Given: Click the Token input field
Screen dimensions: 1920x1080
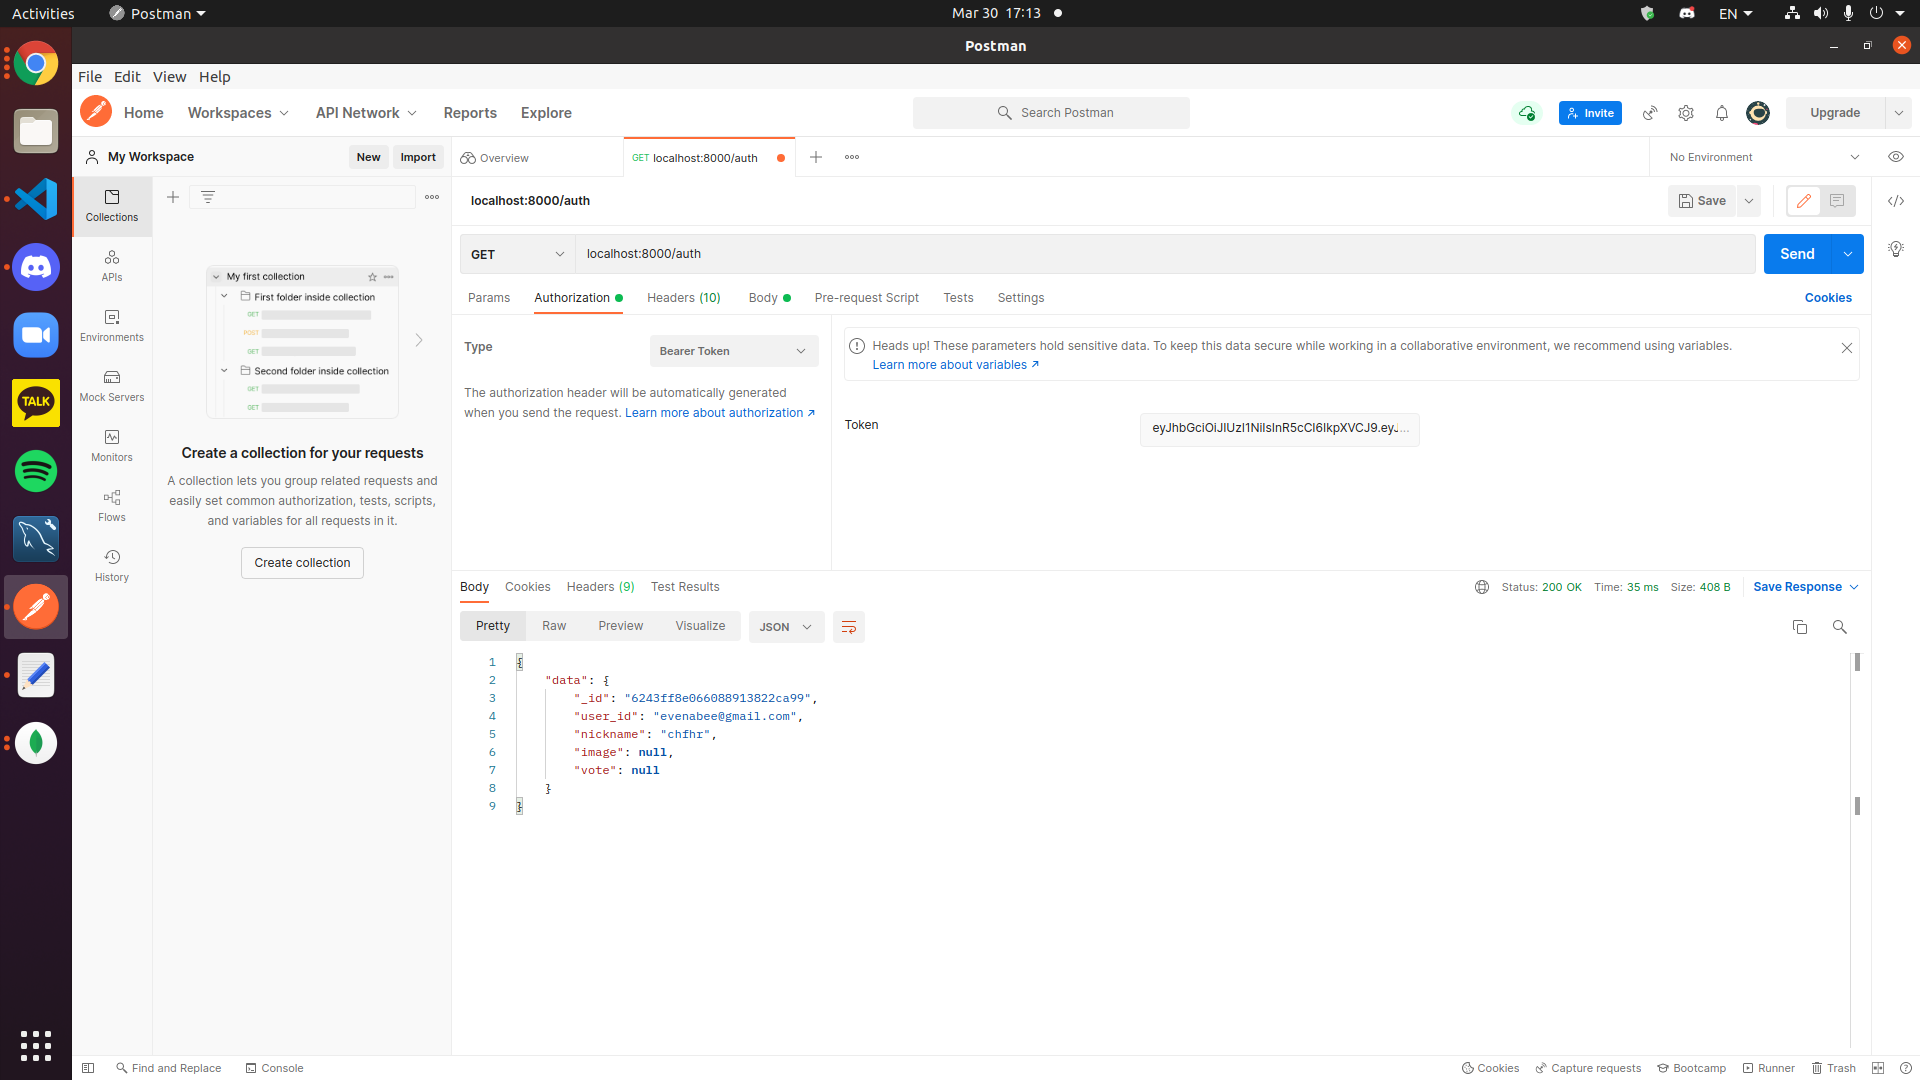Looking at the screenshot, I should [x=1279, y=429].
